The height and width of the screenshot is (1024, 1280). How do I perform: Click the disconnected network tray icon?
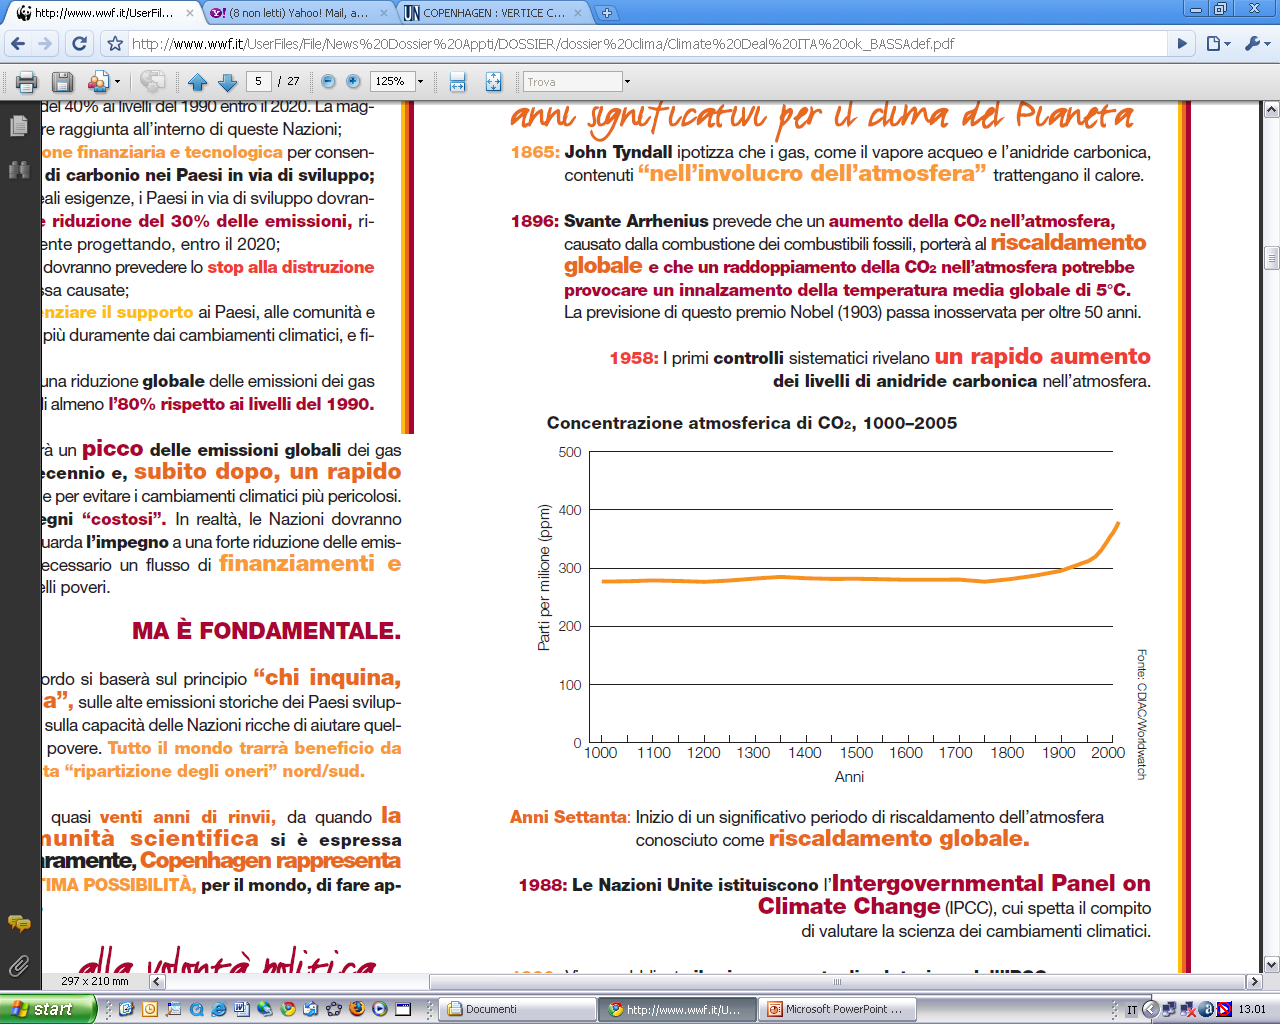click(x=1188, y=1009)
